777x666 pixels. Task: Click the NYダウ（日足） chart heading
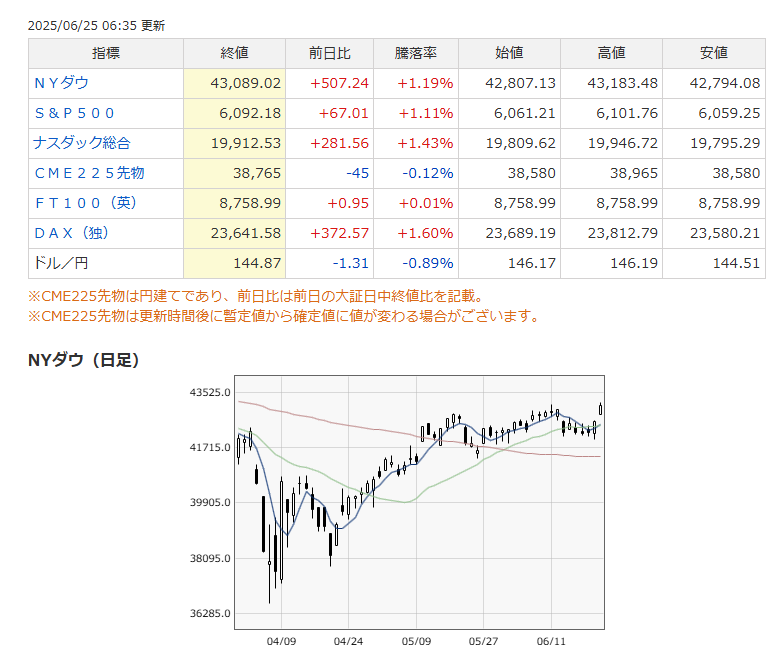[x=83, y=360]
